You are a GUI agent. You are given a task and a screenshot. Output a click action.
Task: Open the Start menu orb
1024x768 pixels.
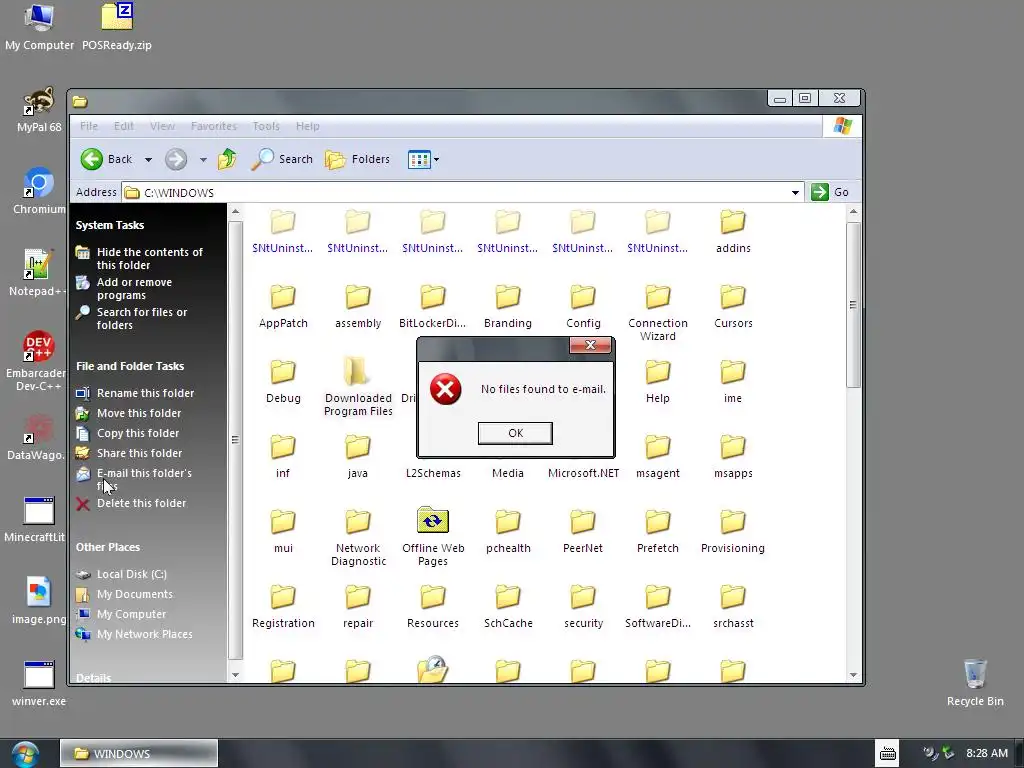point(25,754)
